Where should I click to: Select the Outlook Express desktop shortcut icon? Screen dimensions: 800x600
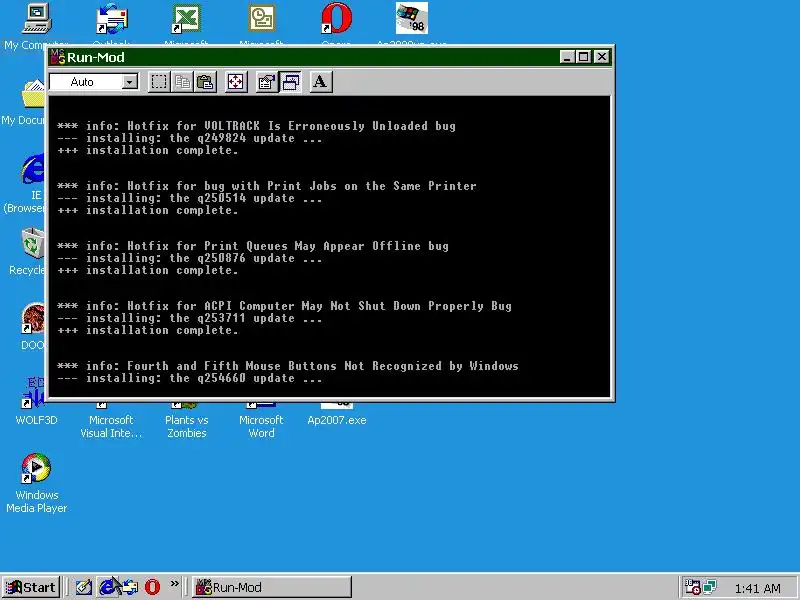point(111,18)
